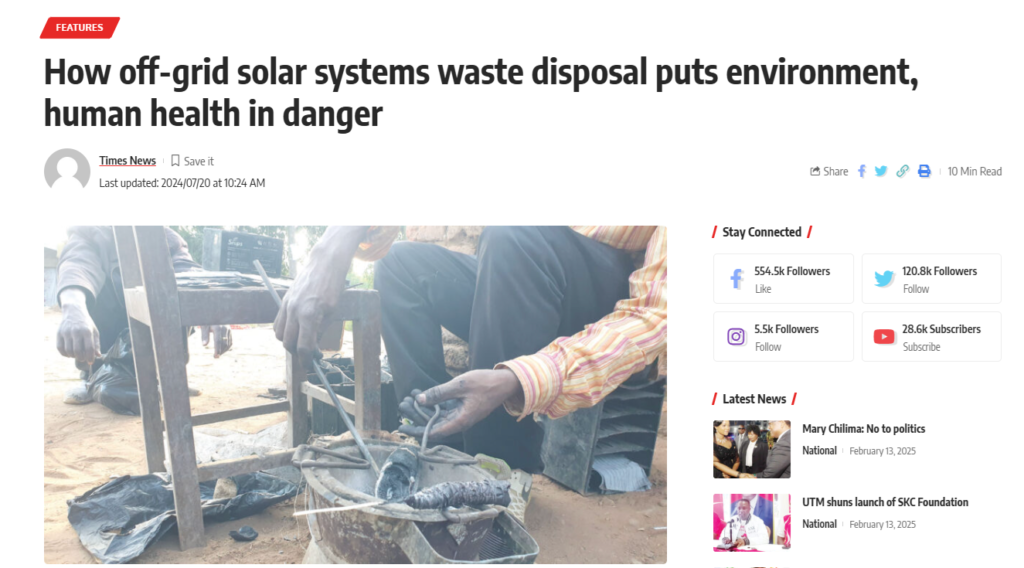
Task: Copy article link using chain icon
Action: tap(903, 171)
